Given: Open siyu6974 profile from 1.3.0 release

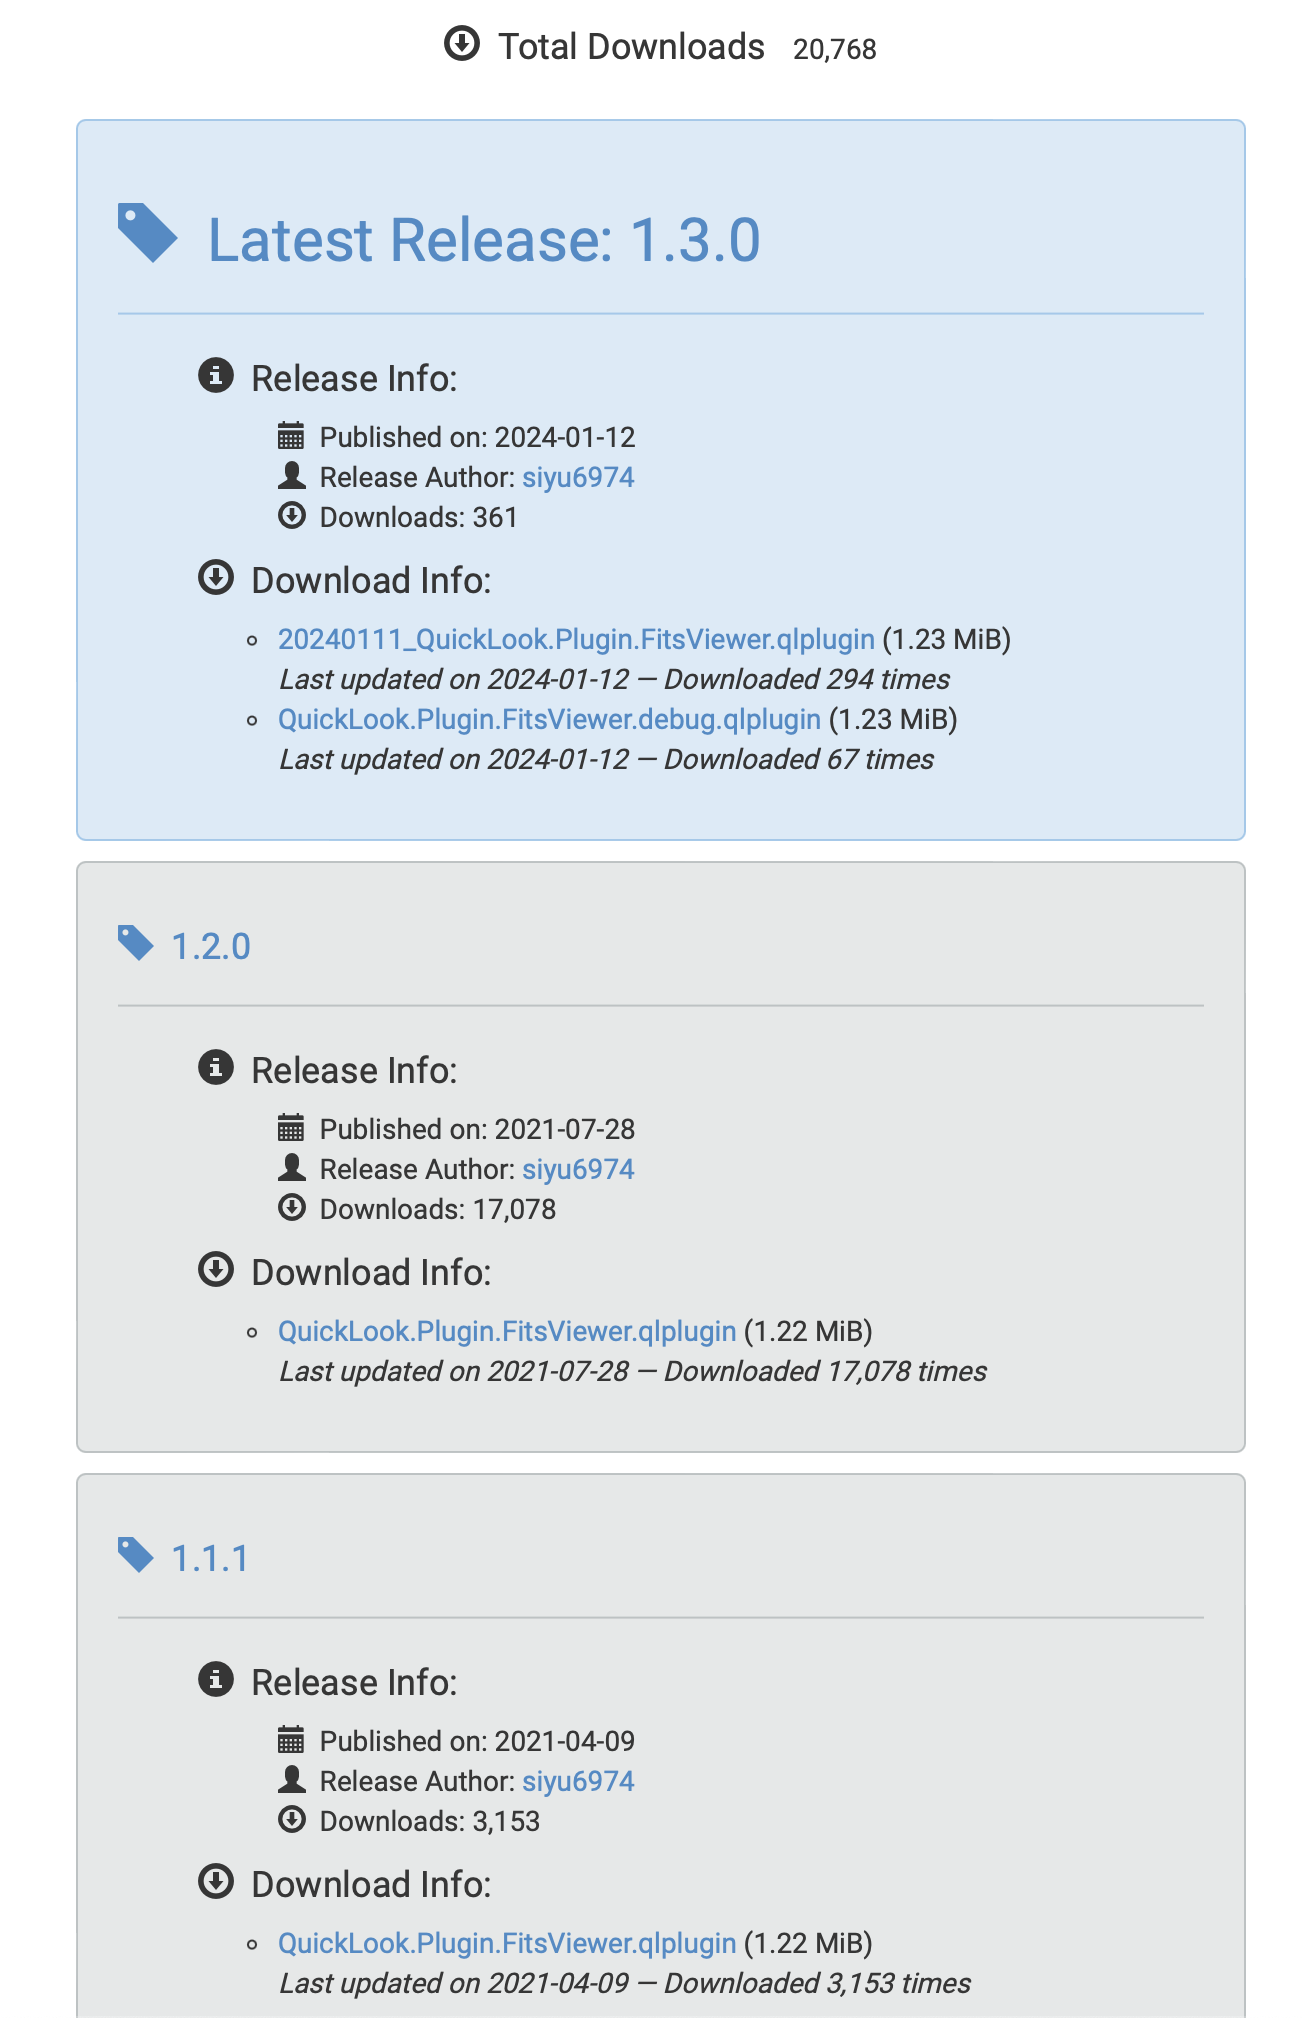Looking at the screenshot, I should pyautogui.click(x=578, y=477).
